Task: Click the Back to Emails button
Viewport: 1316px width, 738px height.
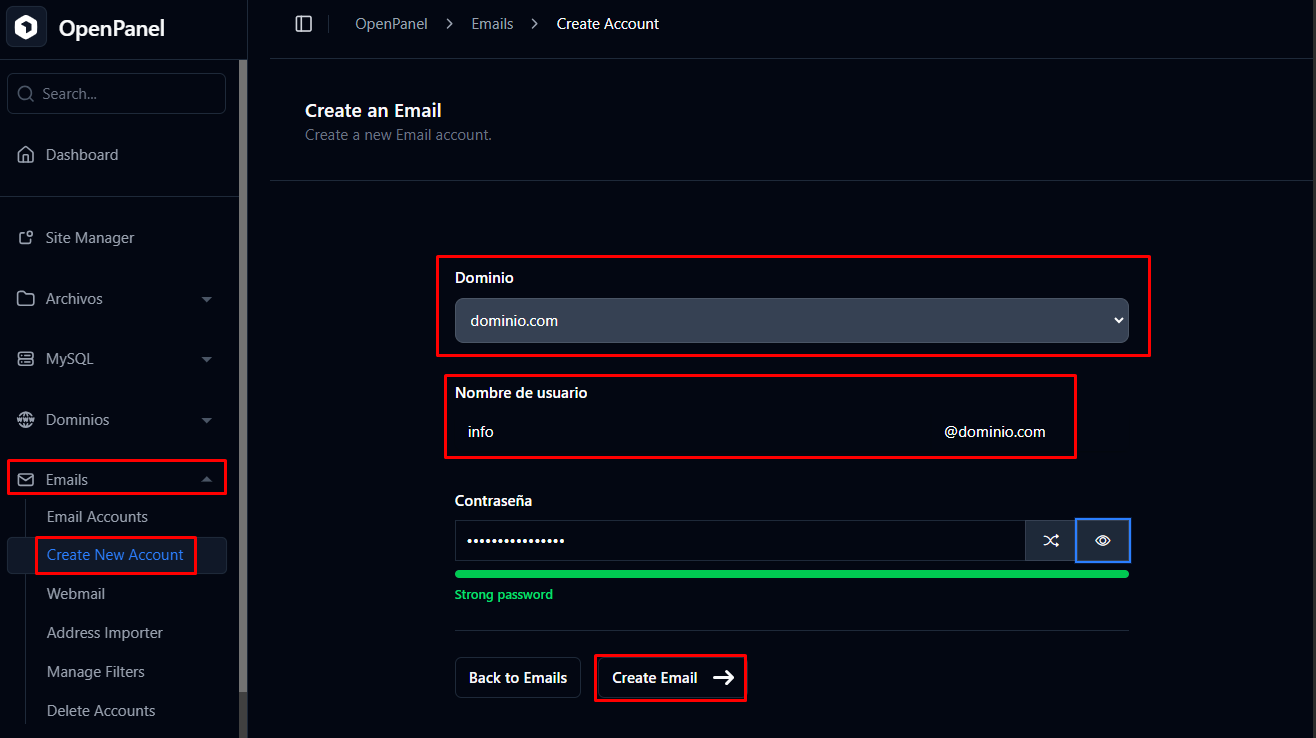Action: [x=517, y=678]
